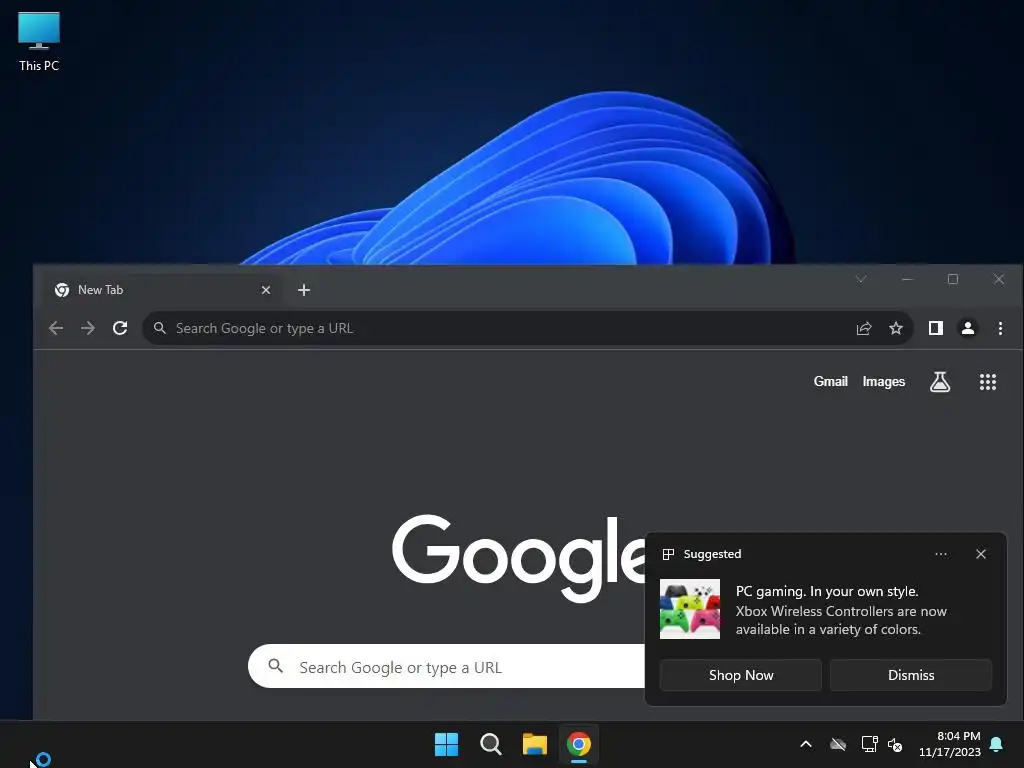The height and width of the screenshot is (768, 1024).
Task: Open Chrome profile avatar menu
Action: 968,328
